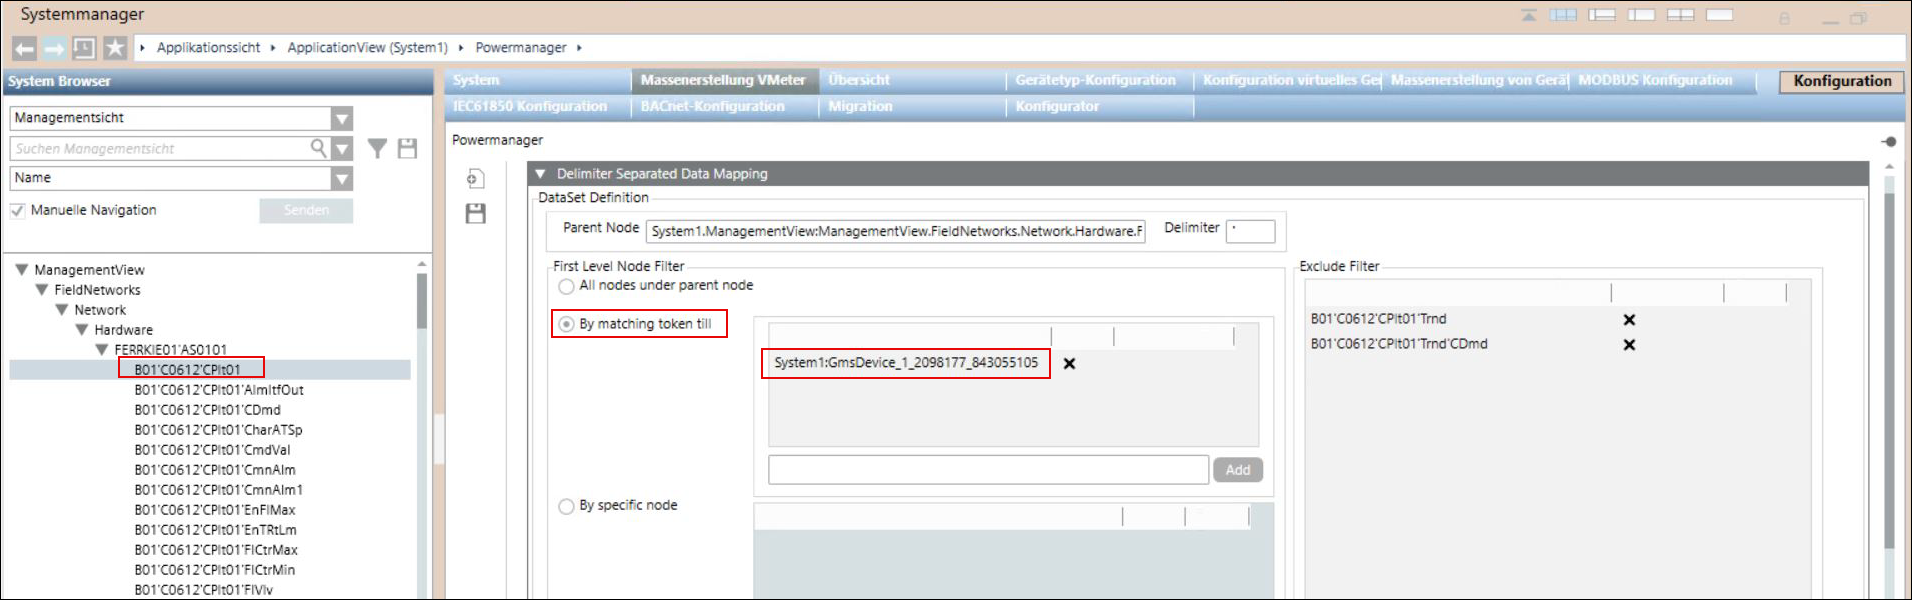The width and height of the screenshot is (1912, 600).
Task: Click the Konfiguration button
Action: coord(1842,81)
